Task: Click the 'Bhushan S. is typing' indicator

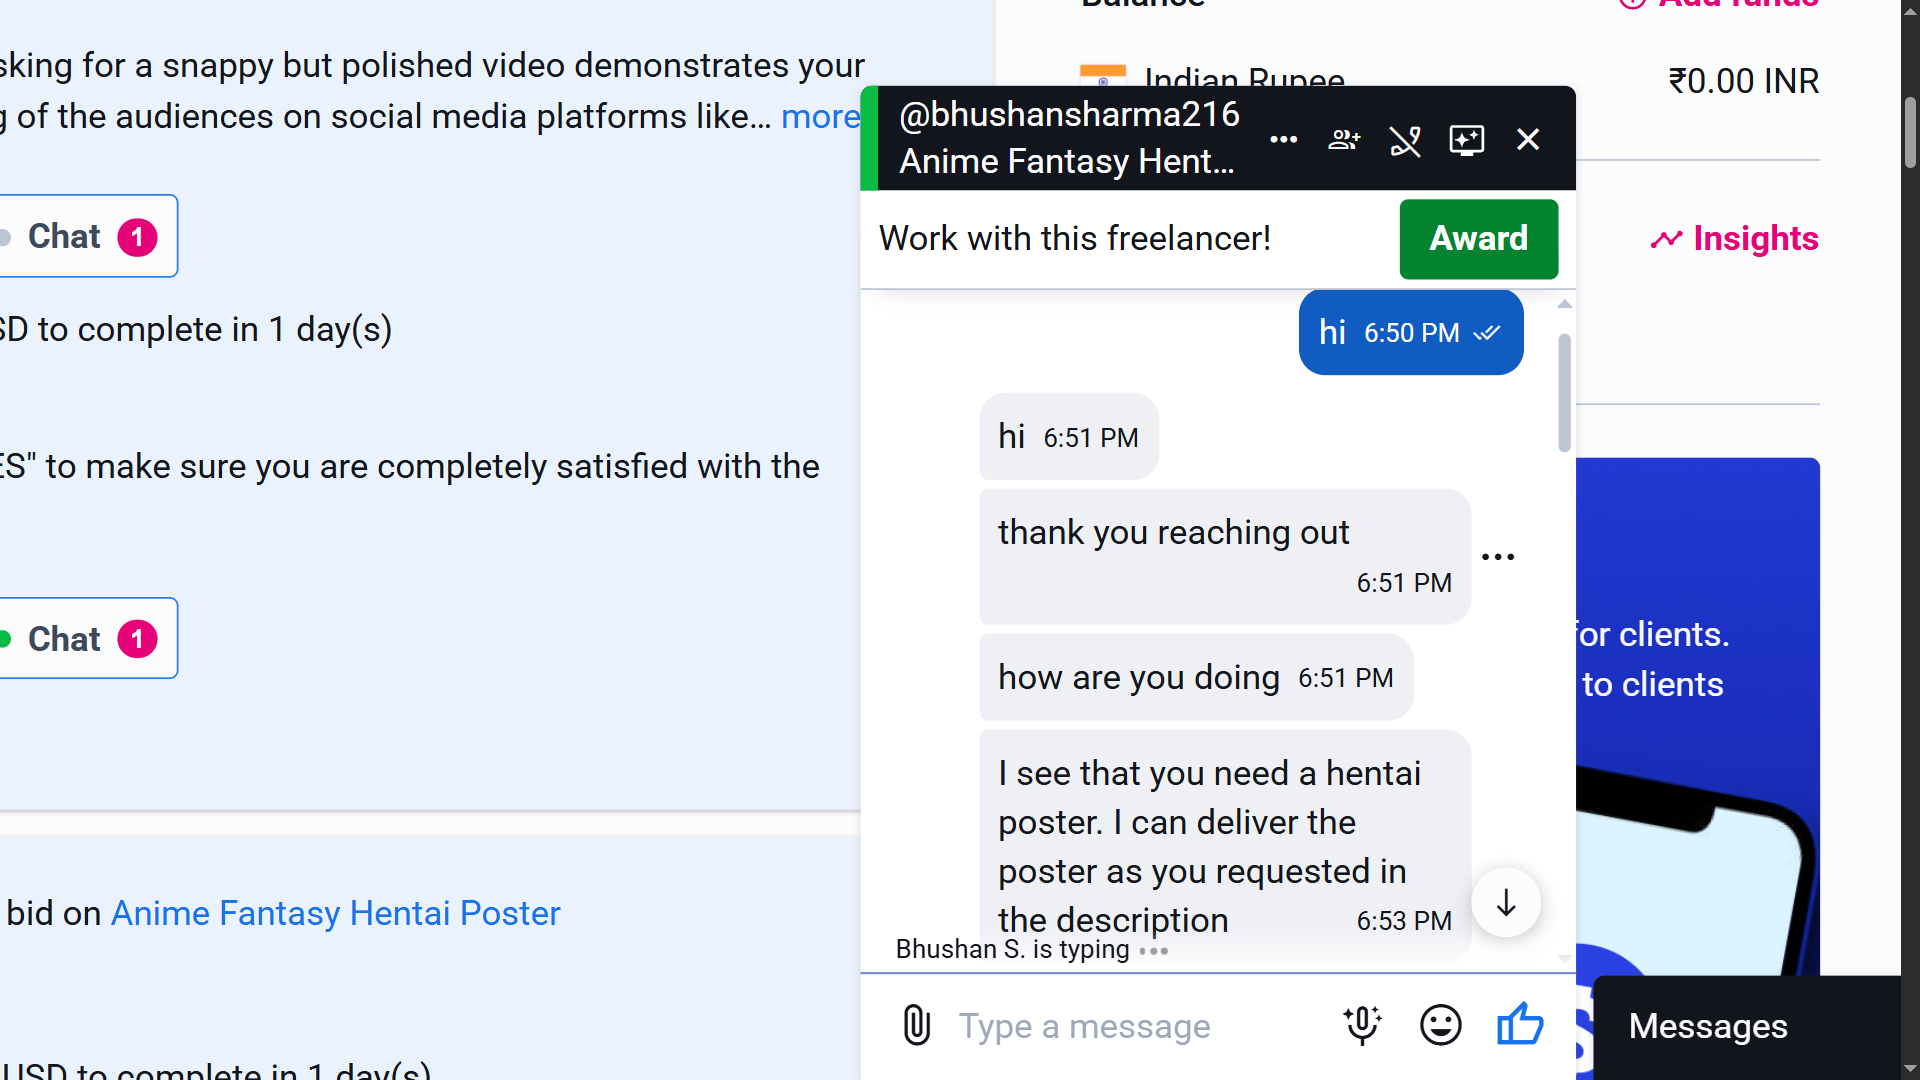Action: [x=1031, y=949]
